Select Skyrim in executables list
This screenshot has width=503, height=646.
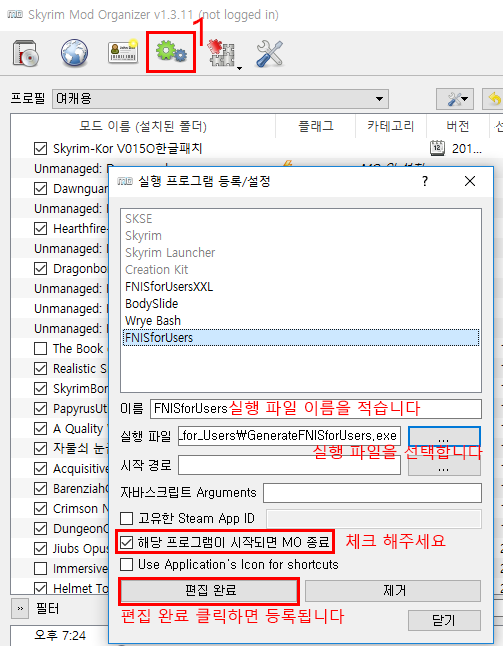(301, 236)
